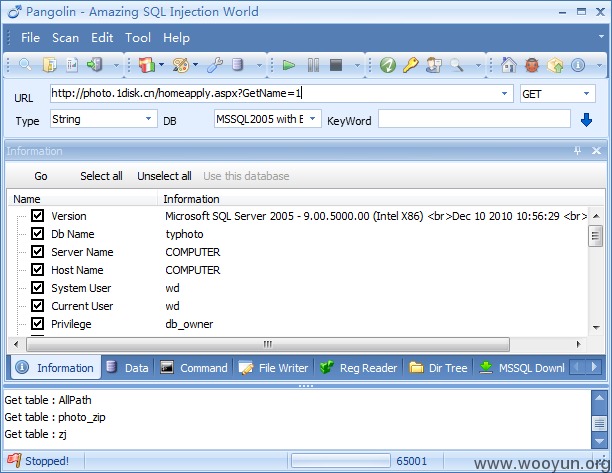Open toolbar options arrow after database icon
The height and width of the screenshot is (473, 612).
pyautogui.click(x=259, y=65)
